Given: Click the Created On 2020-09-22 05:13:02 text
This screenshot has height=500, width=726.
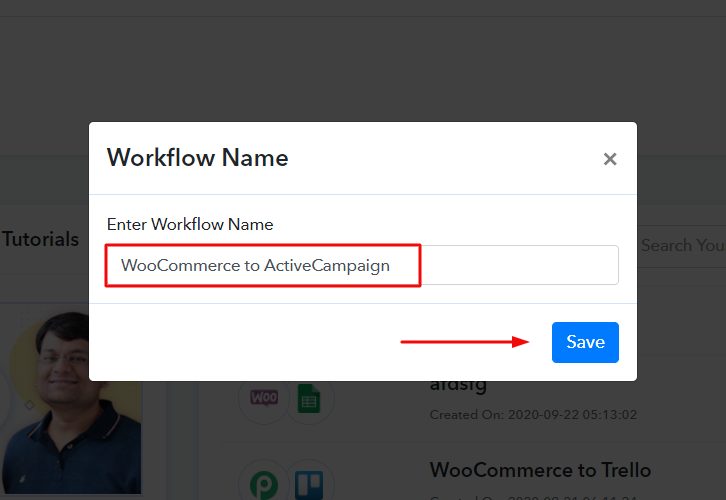Looking at the screenshot, I should point(533,414).
